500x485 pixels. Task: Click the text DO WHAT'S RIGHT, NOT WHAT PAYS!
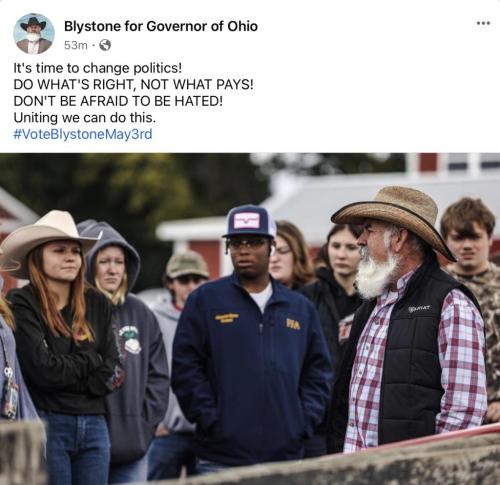point(133,84)
